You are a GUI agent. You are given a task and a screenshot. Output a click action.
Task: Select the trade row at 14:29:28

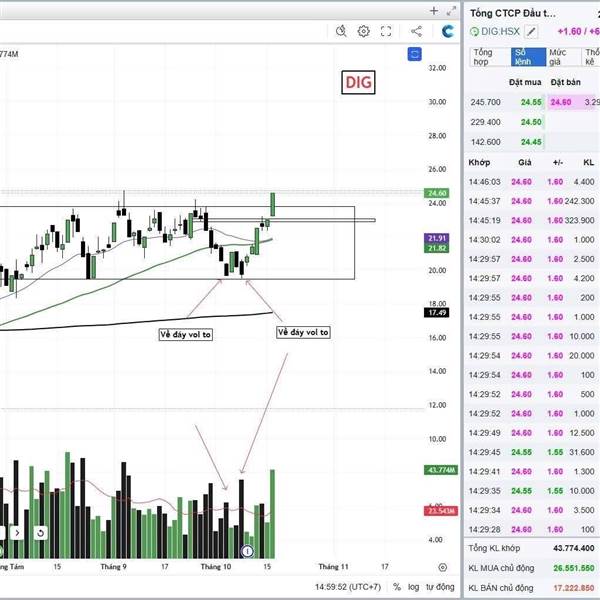pos(532,529)
